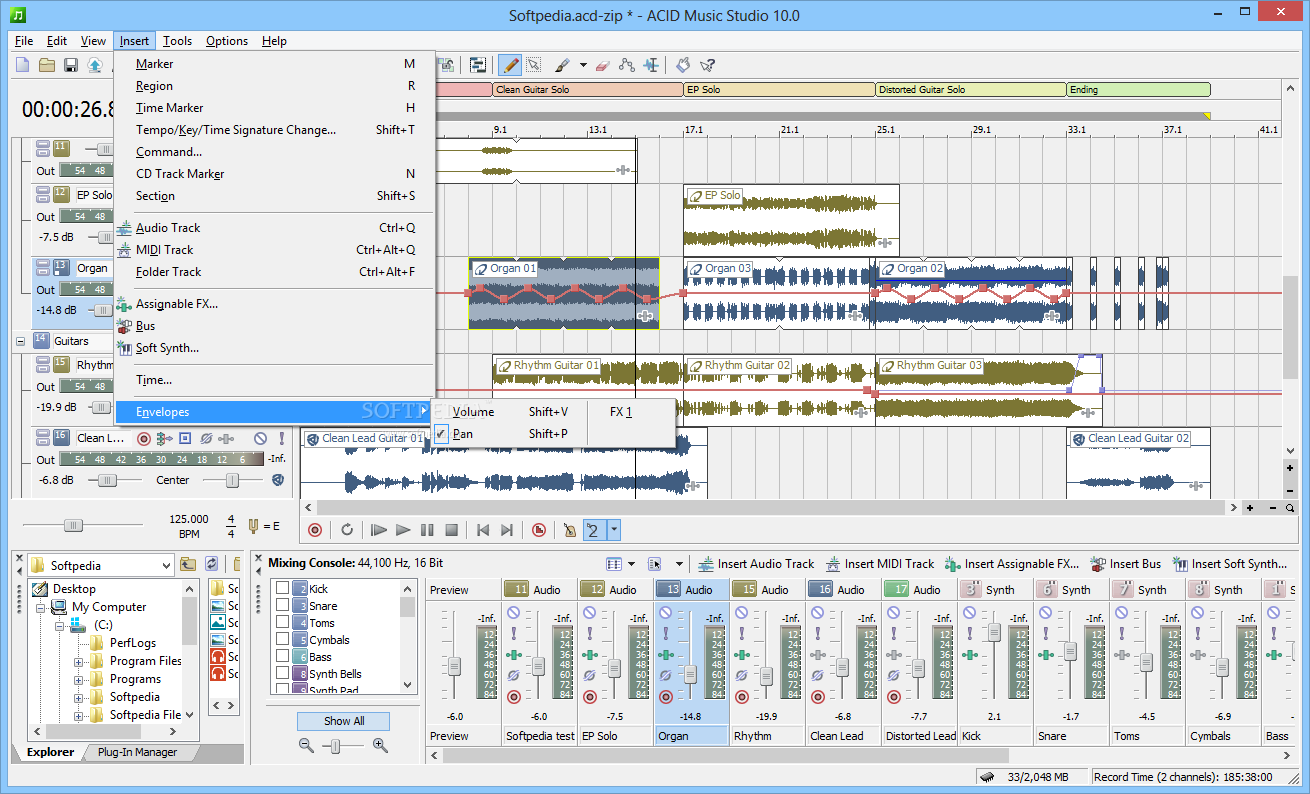Screen dimensions: 1310x794
Task: Open the Softpedia folder dropdown in Explorer
Action: click(x=165, y=565)
